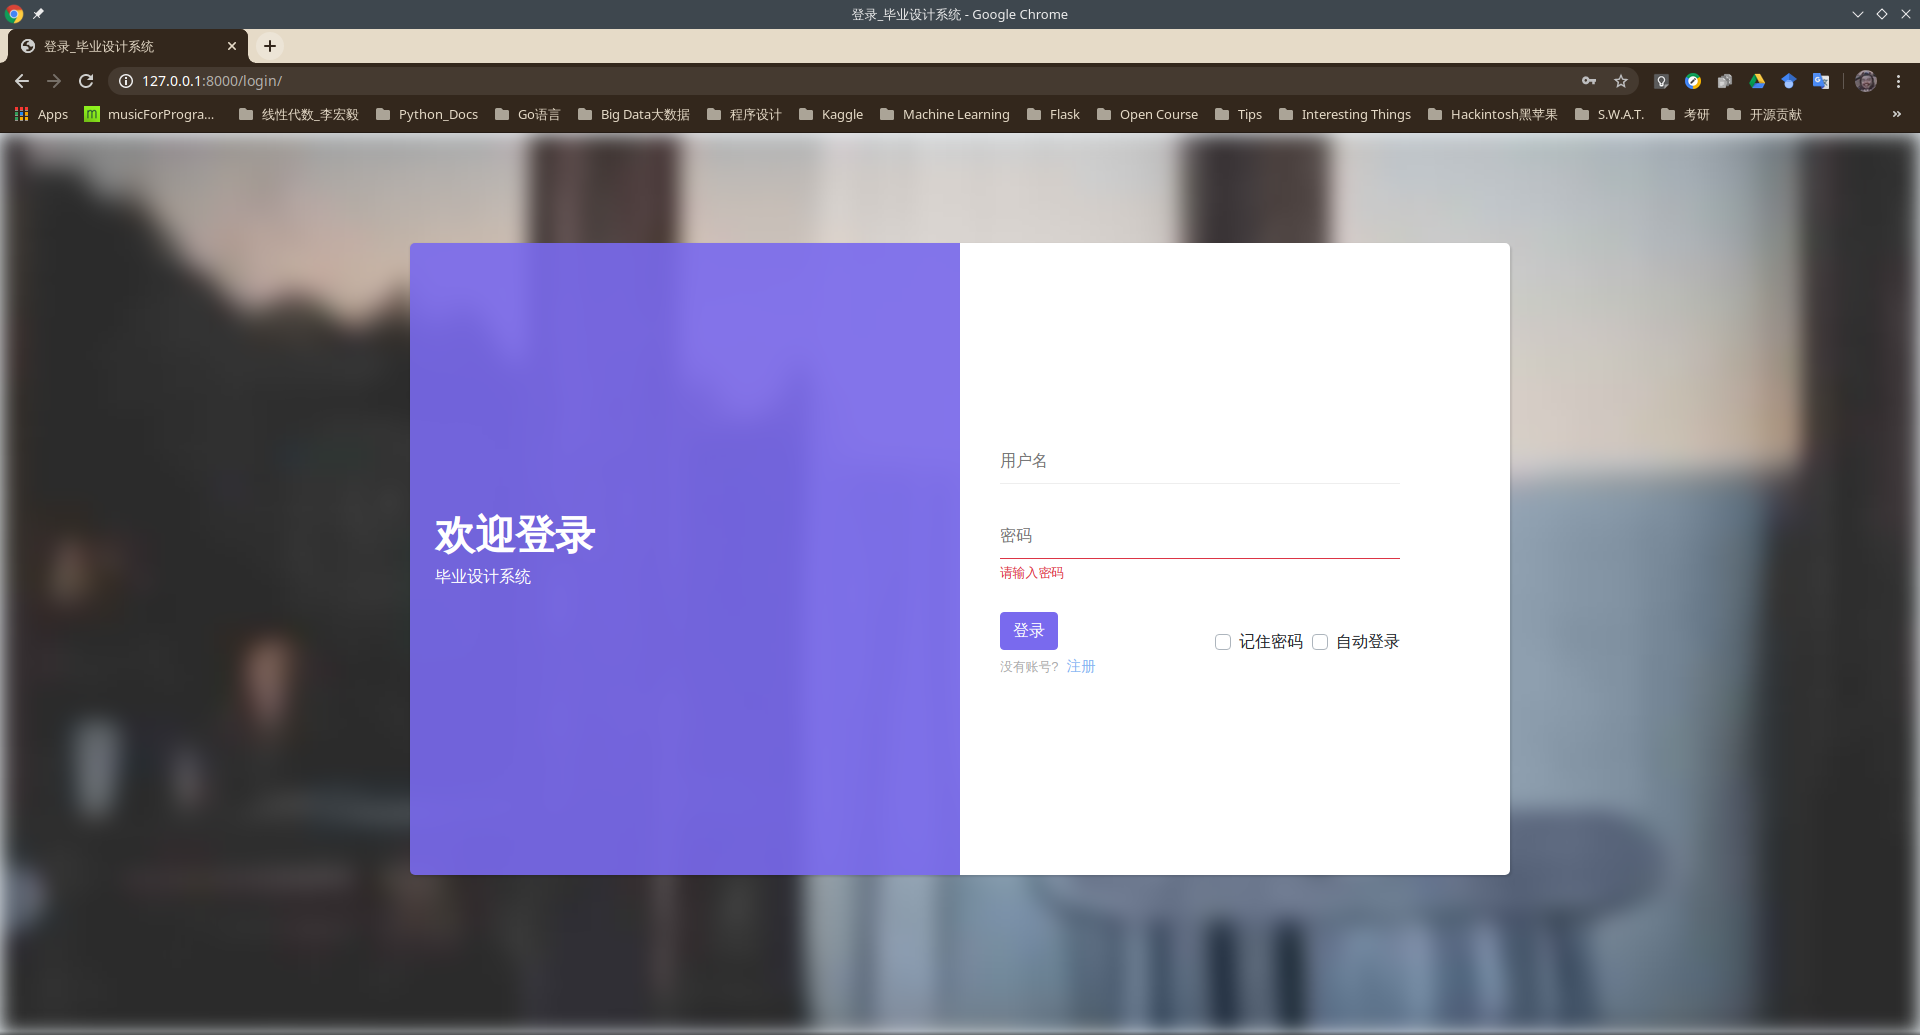
Task: Open the Go语言 bookmark folder
Action: click(x=528, y=114)
